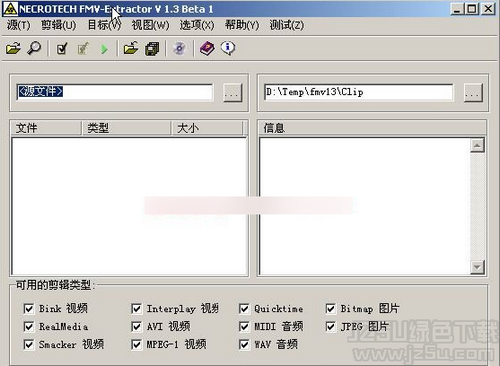Click the <源文件> source input field
The image size is (500, 366).
115,92
